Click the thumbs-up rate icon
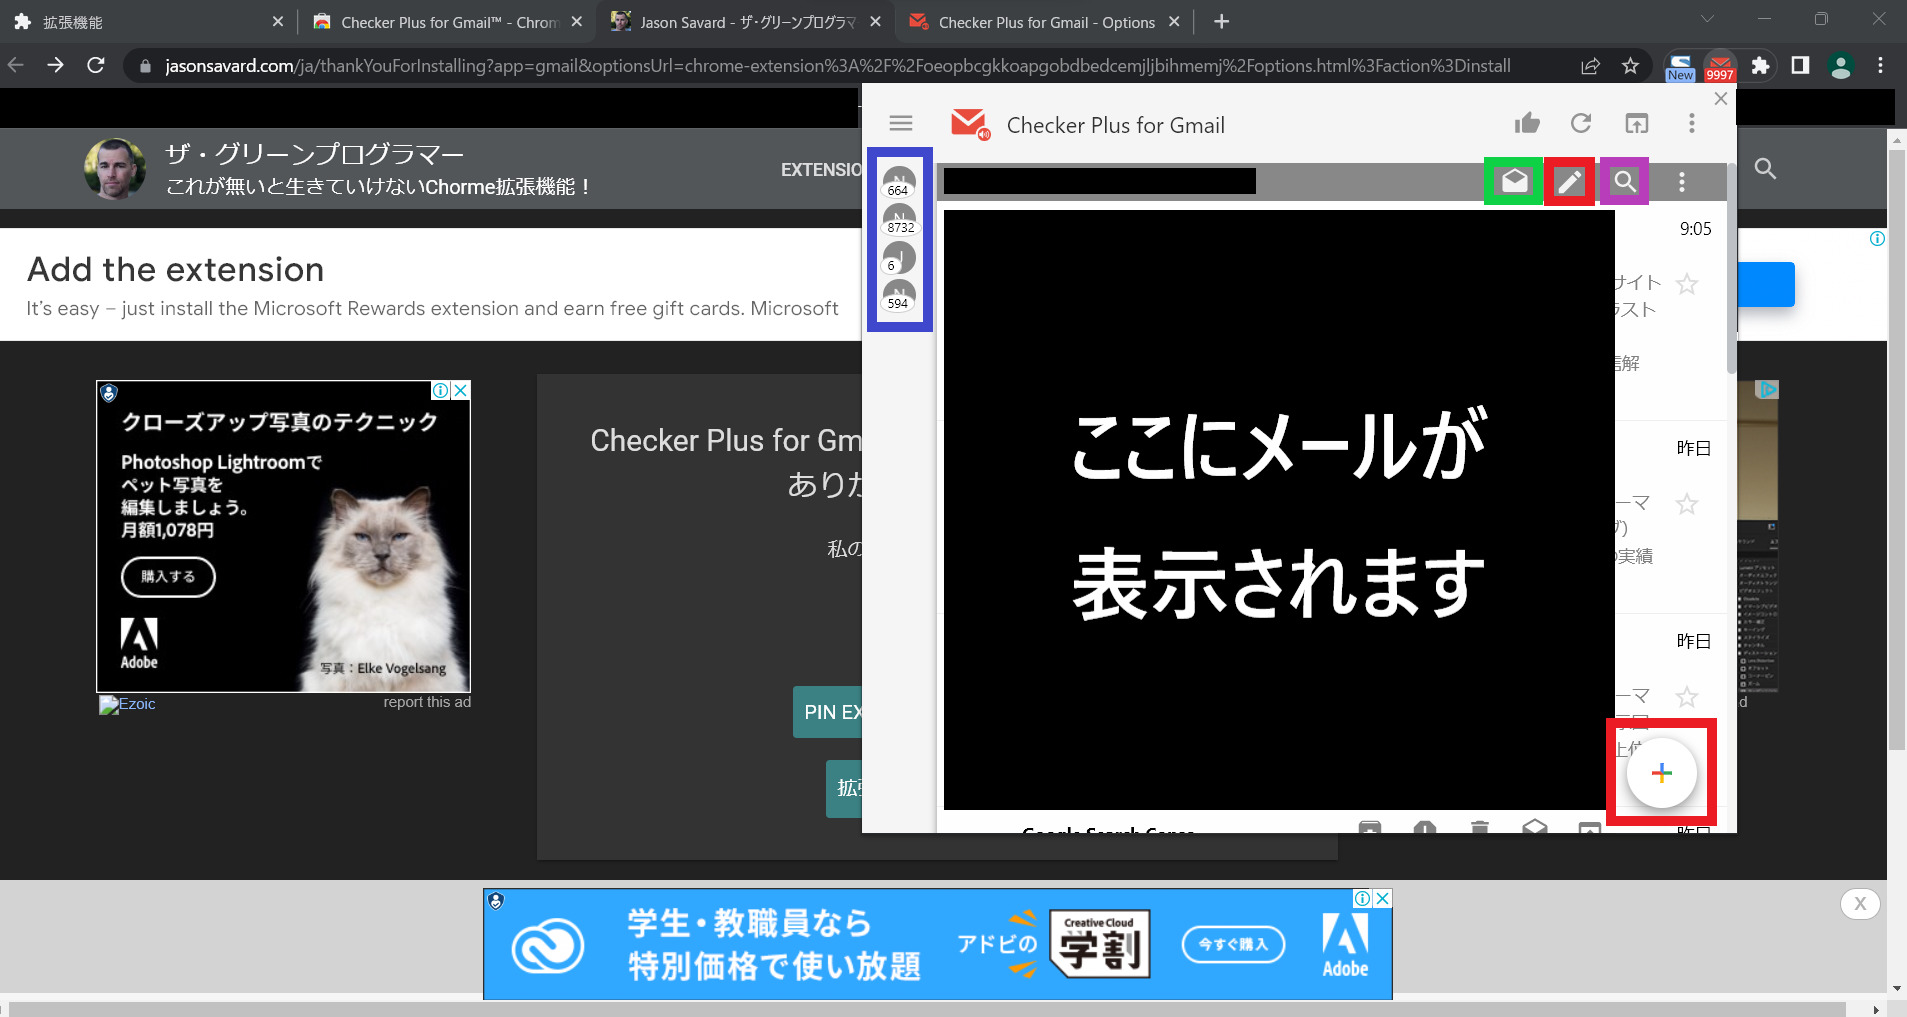 point(1527,123)
